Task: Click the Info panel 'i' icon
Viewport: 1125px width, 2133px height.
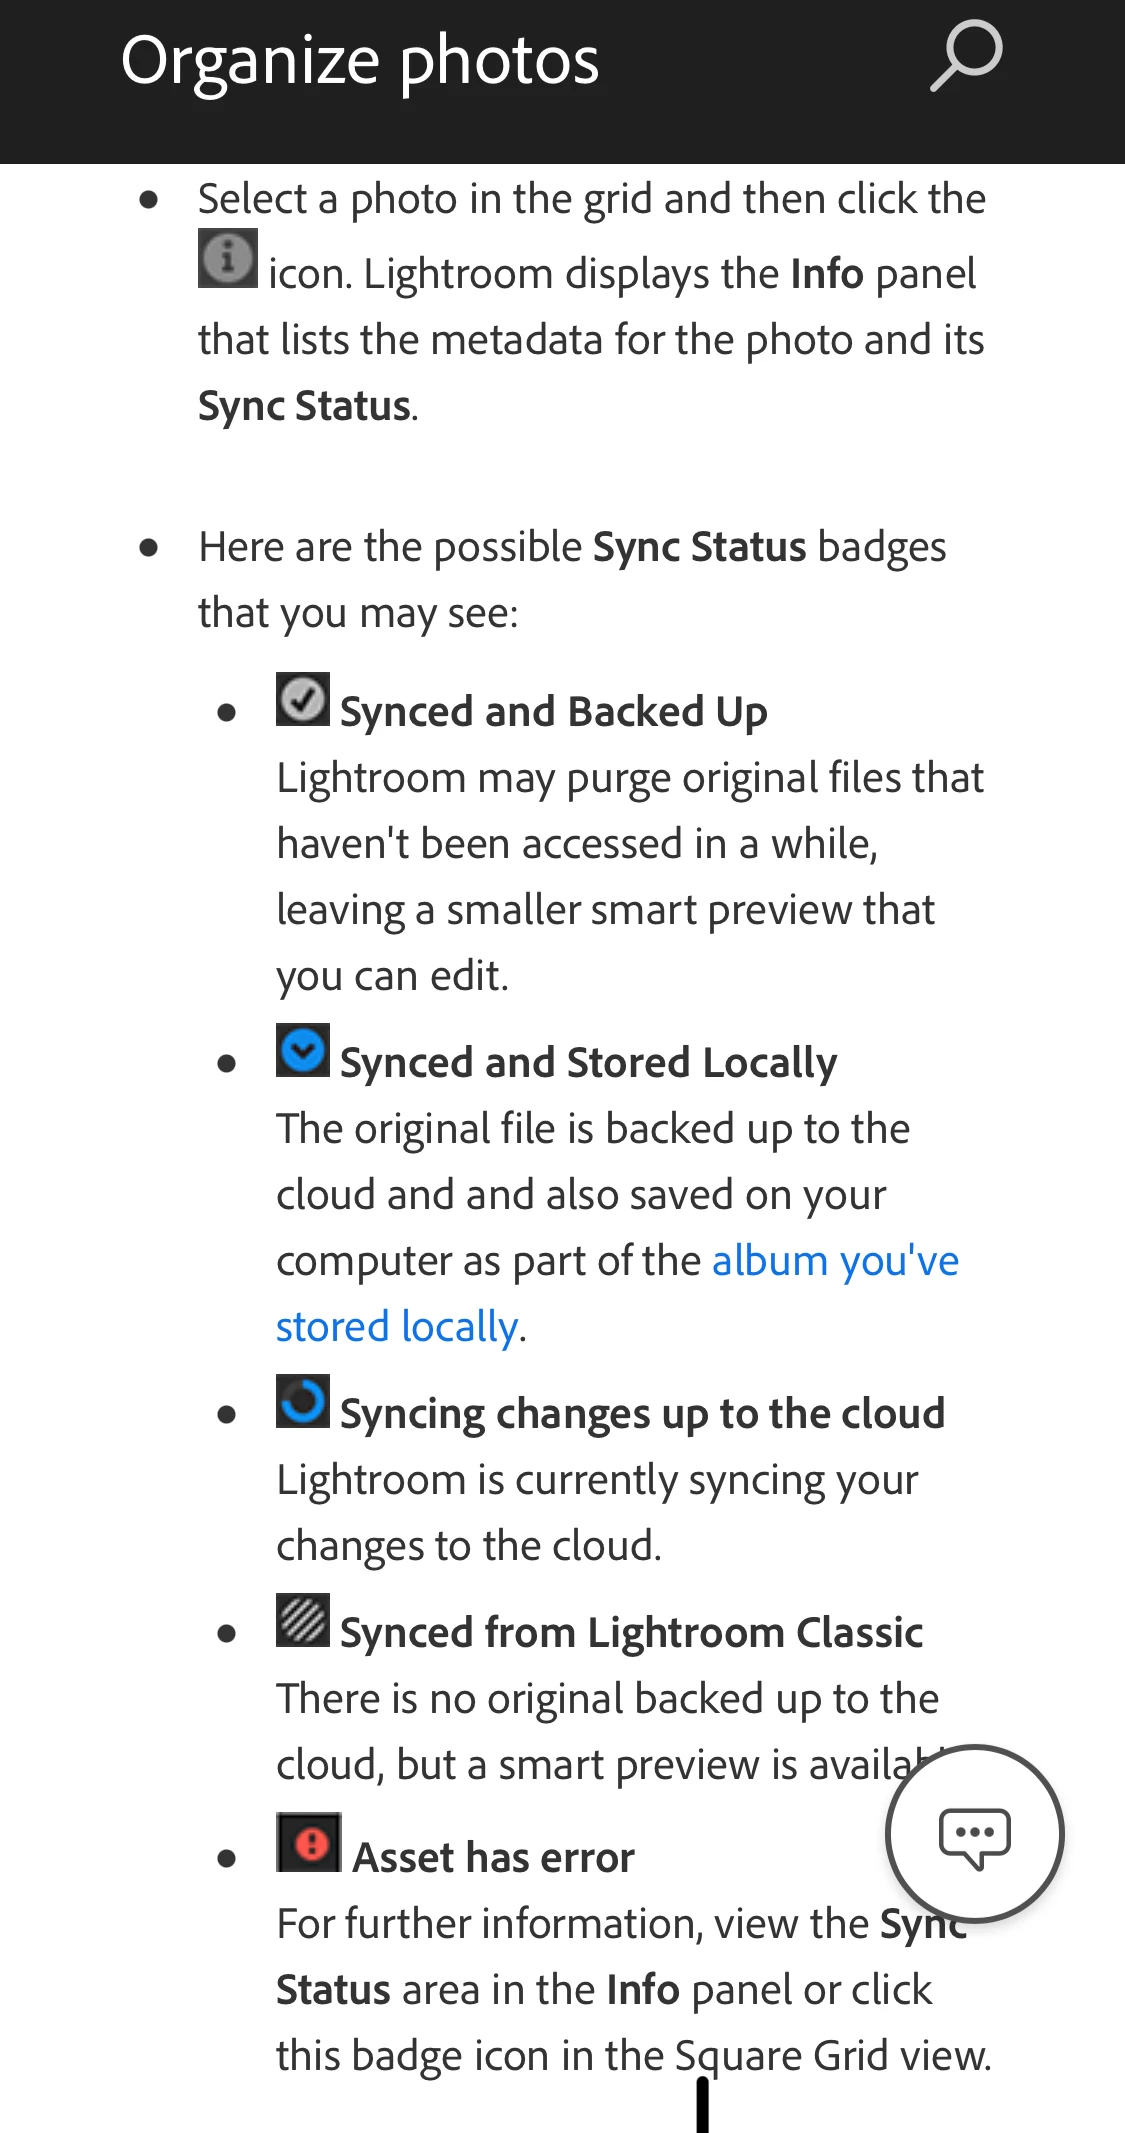Action: [x=228, y=259]
